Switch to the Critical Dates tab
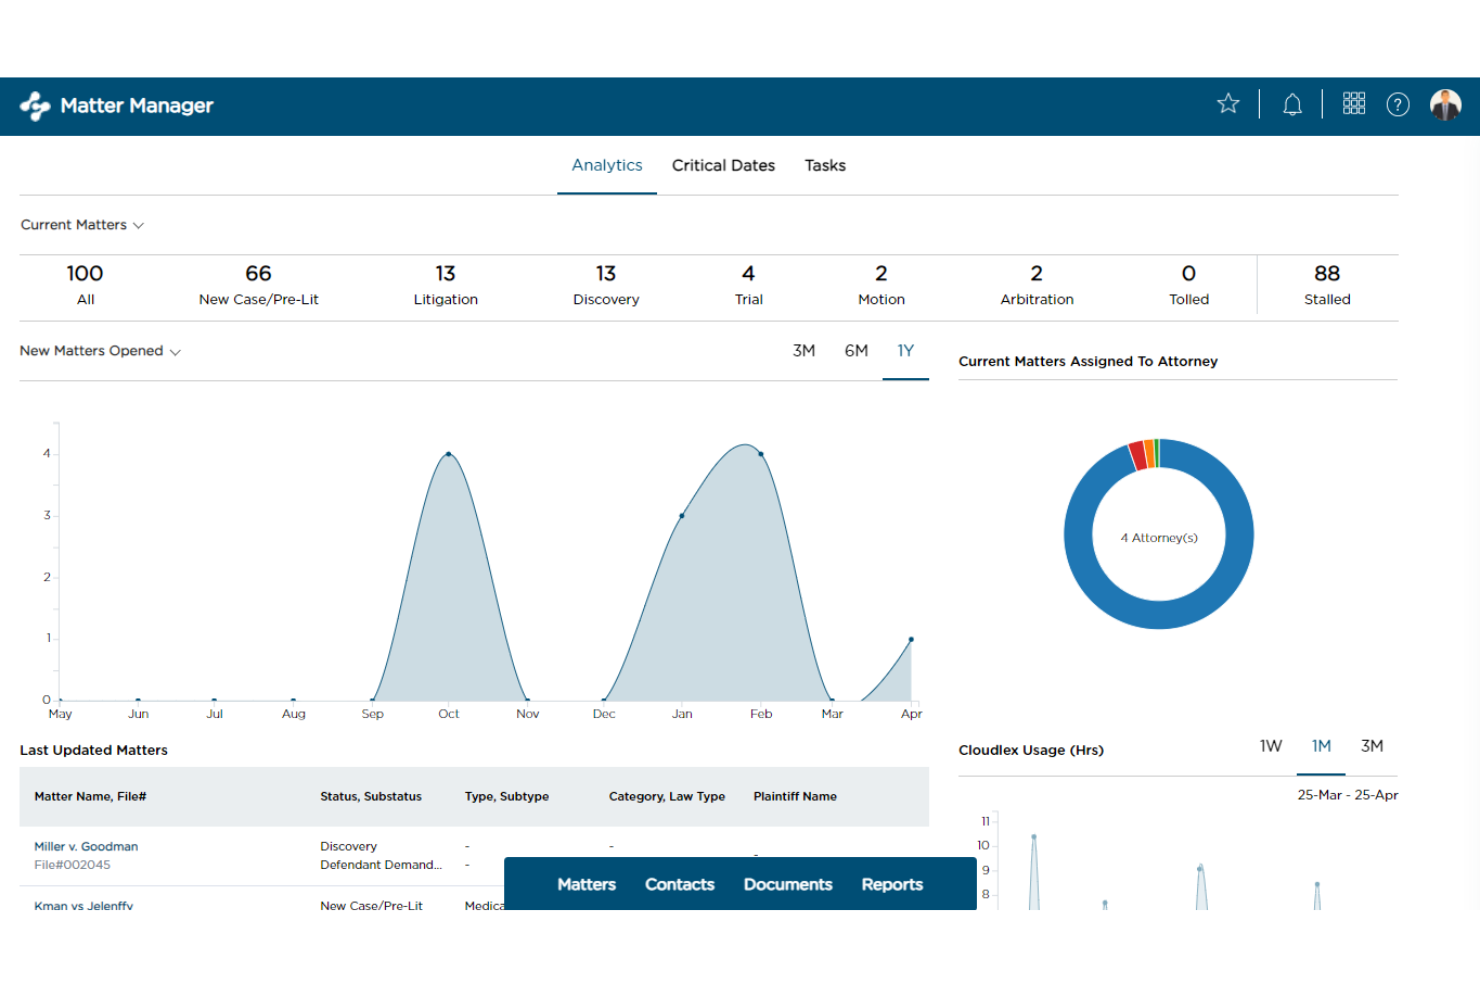 [723, 165]
